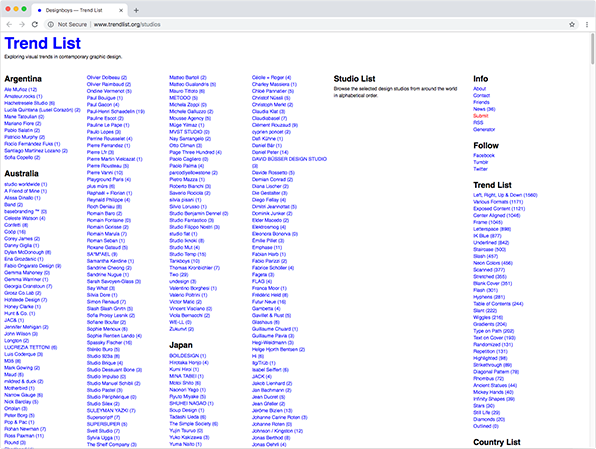Reload the page with refresh icon

coord(35,24)
